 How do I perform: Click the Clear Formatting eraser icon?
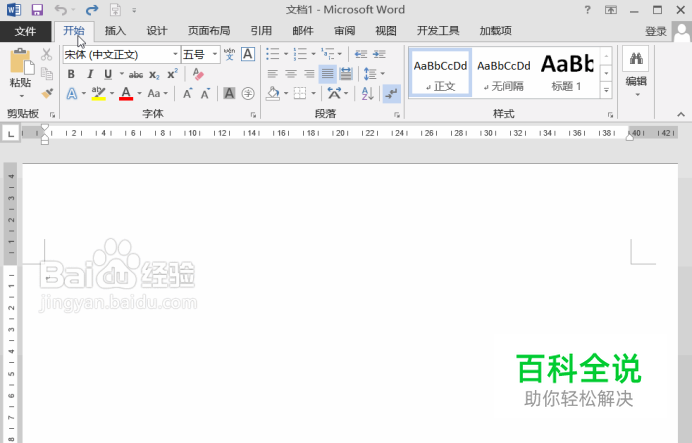(198, 74)
